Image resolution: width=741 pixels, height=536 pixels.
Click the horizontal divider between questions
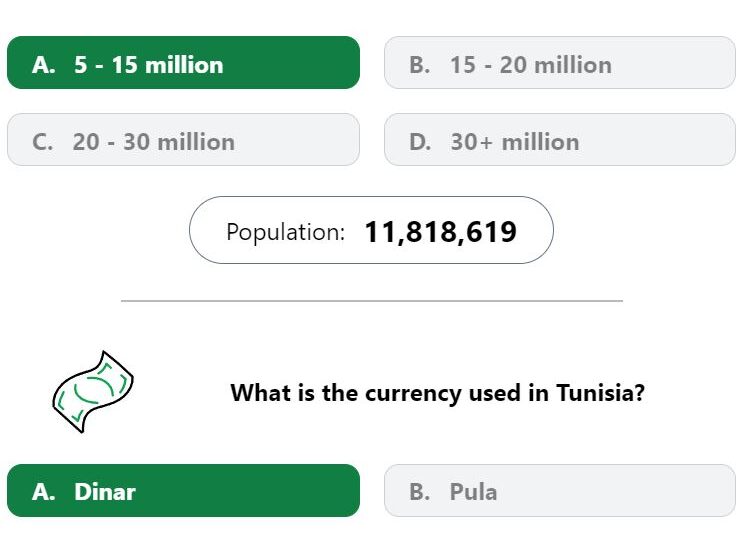pos(372,300)
